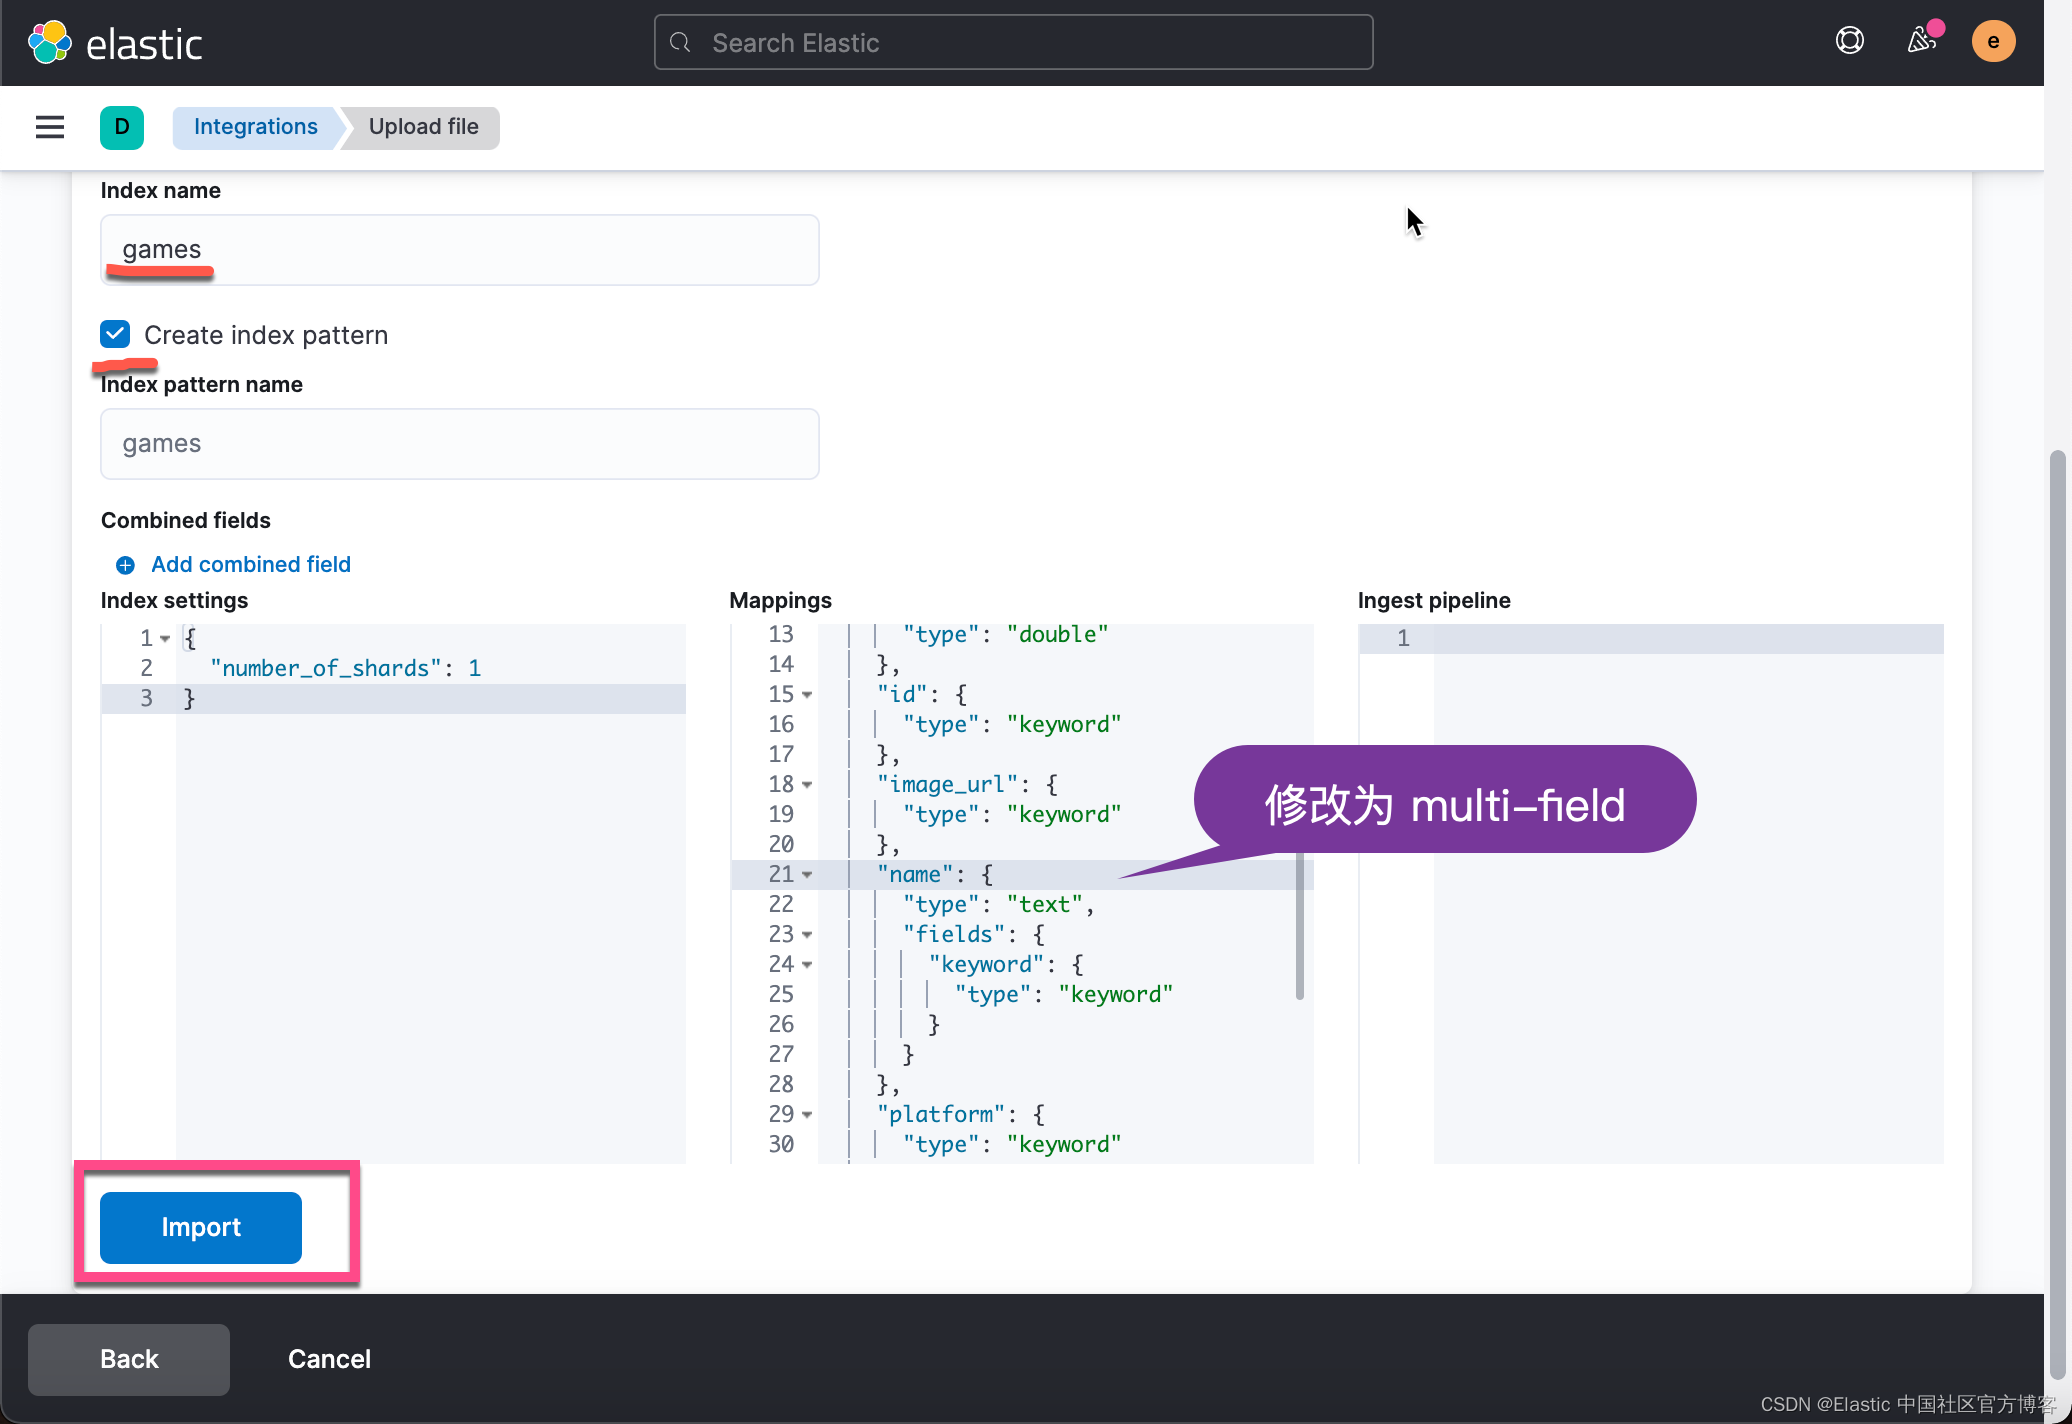Image resolution: width=2072 pixels, height=1424 pixels.
Task: Click Cancel in the bottom bar
Action: [x=329, y=1359]
